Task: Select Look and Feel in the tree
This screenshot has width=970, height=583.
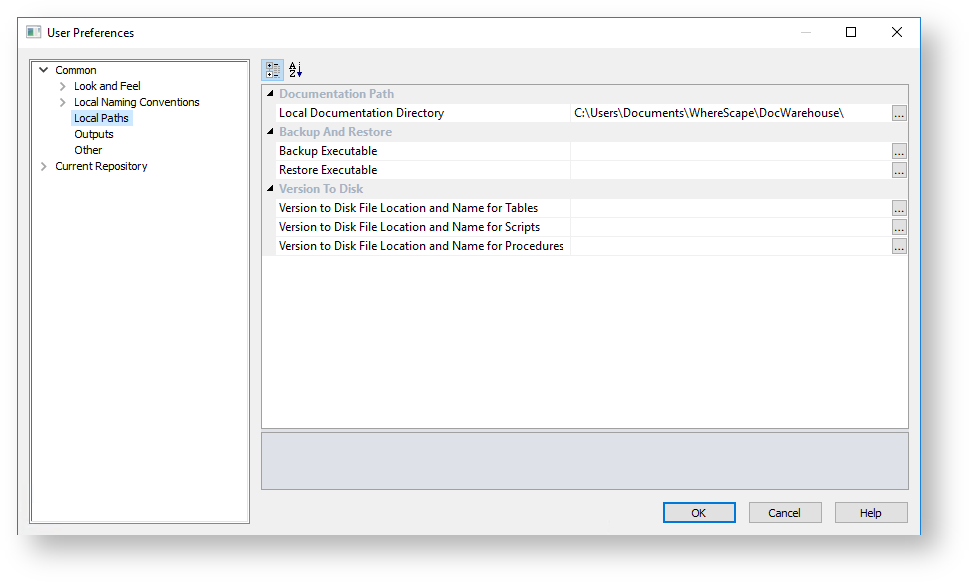Action: pos(107,86)
